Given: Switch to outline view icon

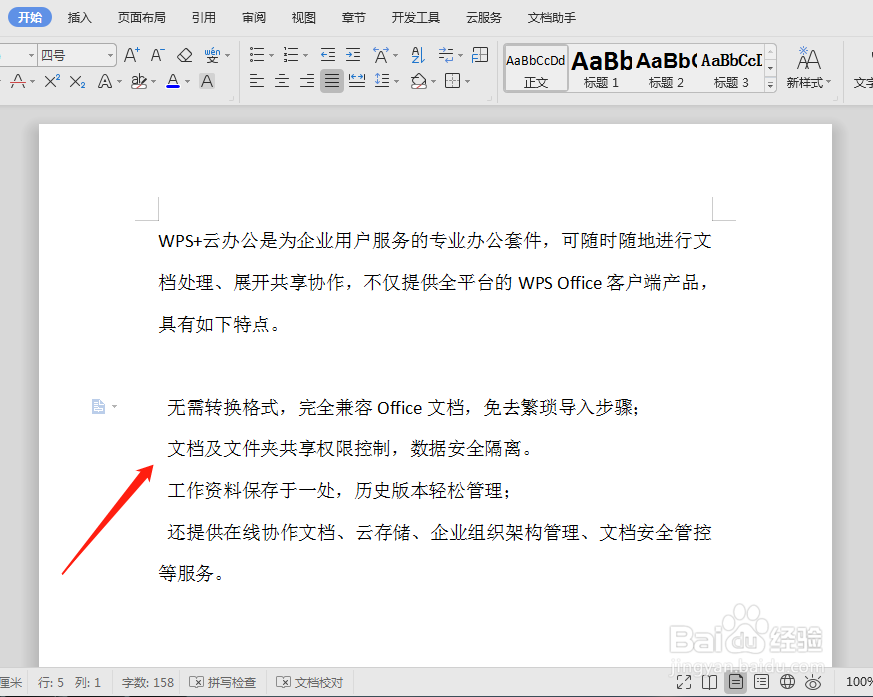Looking at the screenshot, I should pyautogui.click(x=761, y=682).
